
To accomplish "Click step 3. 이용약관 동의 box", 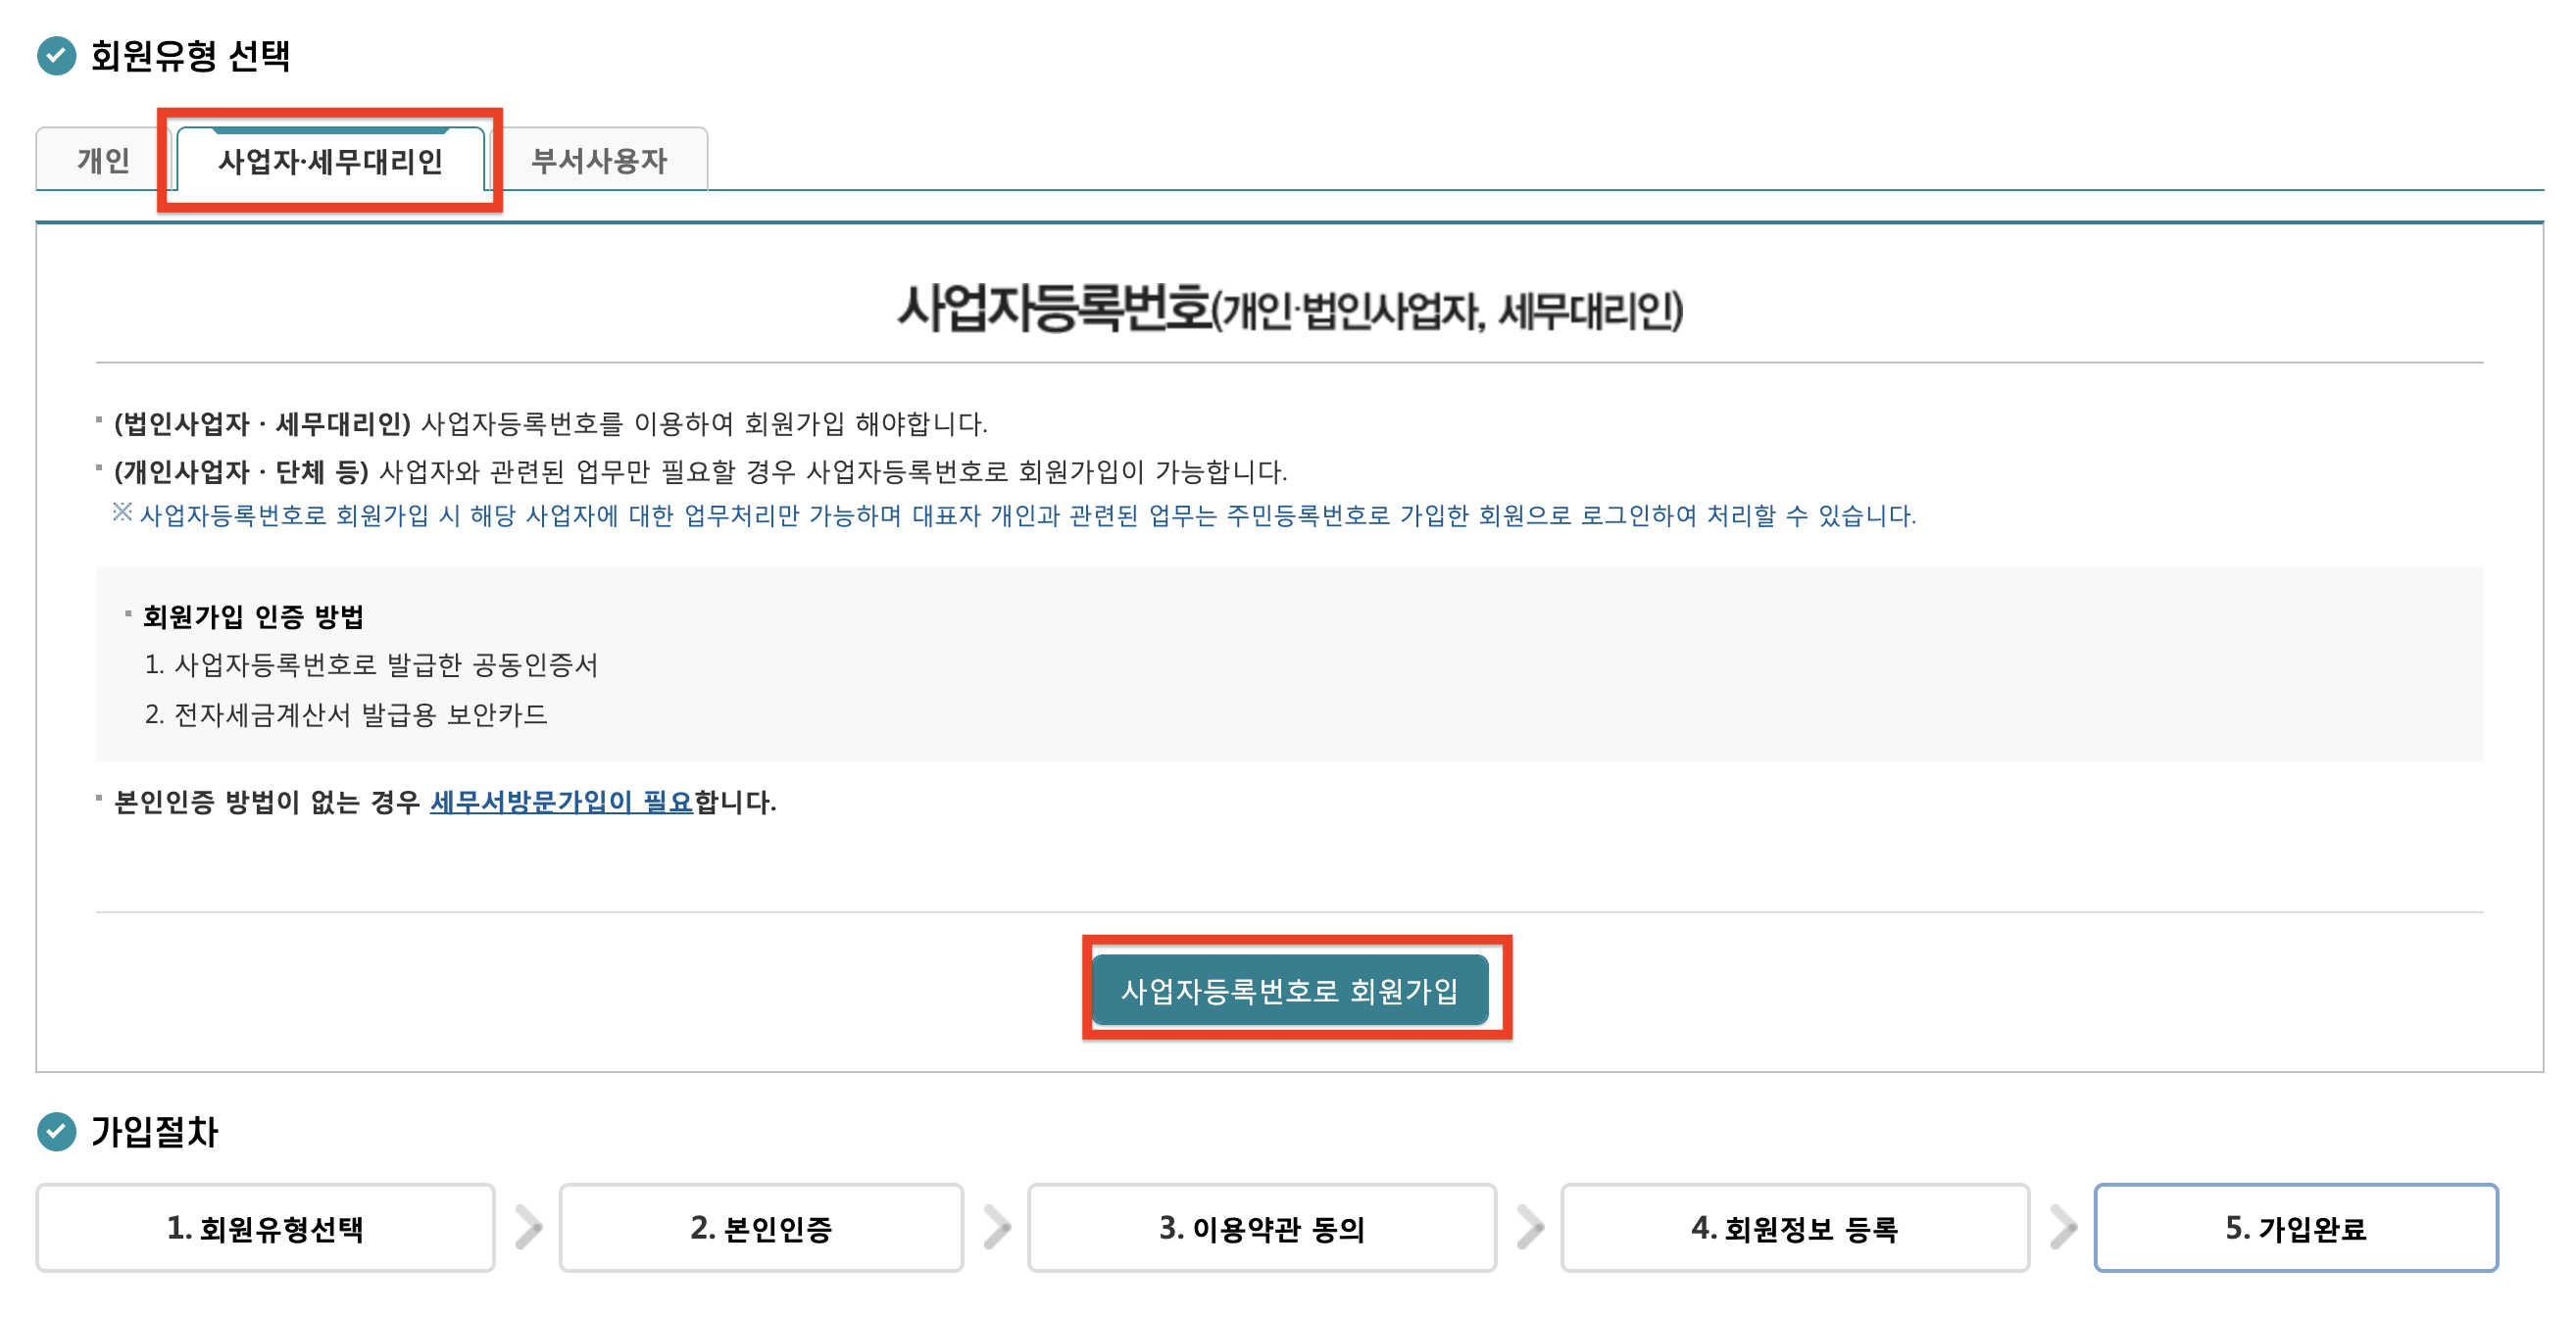I will click(1261, 1227).
